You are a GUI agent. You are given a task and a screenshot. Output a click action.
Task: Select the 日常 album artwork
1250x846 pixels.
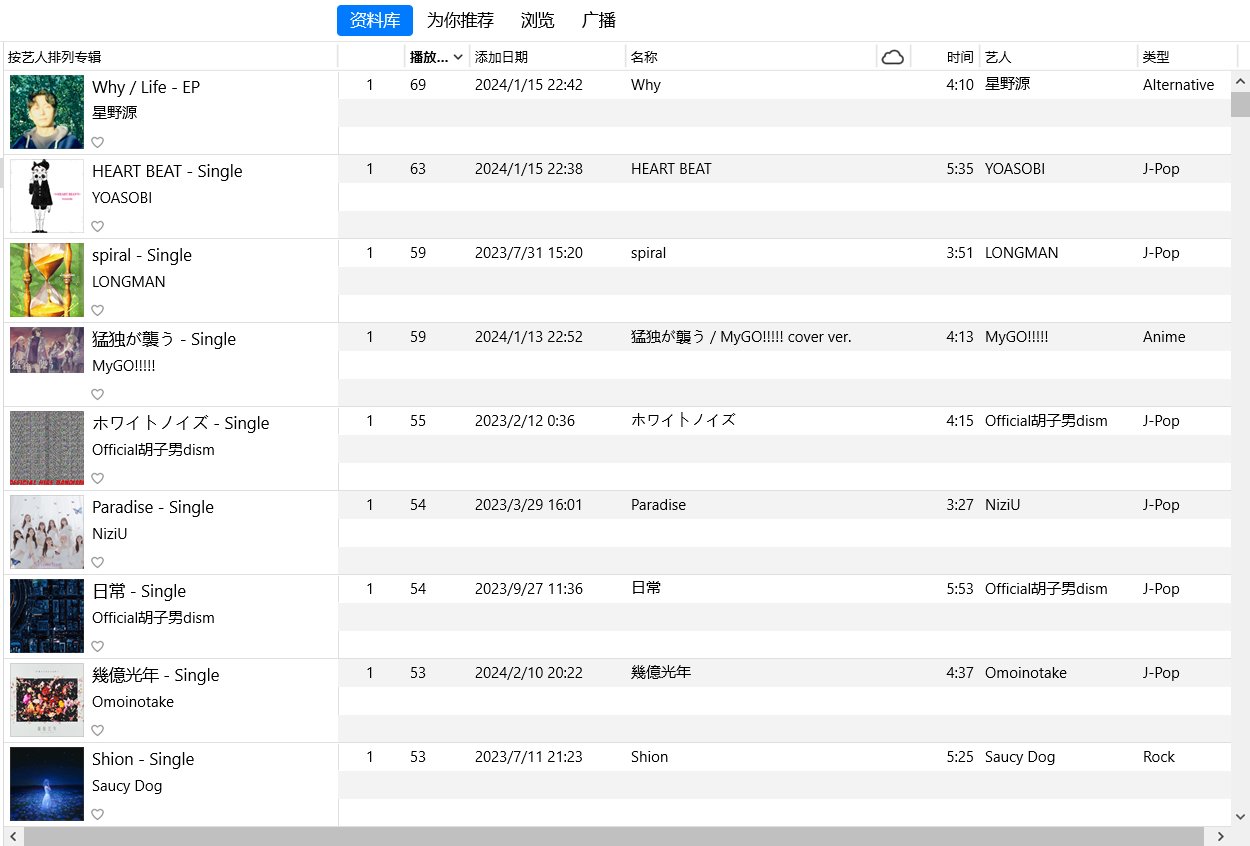47,616
